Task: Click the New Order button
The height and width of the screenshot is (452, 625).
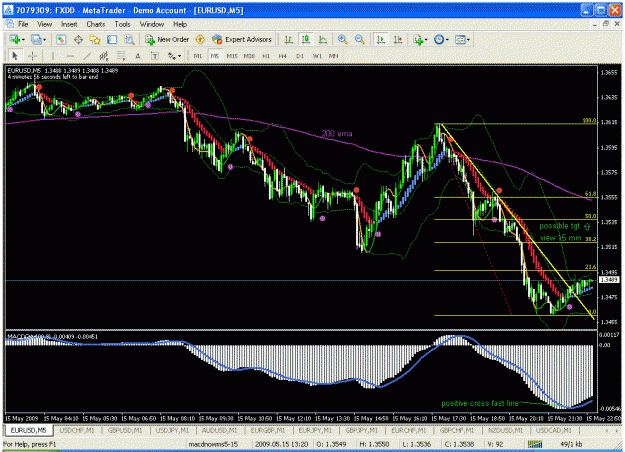Action: coord(167,39)
